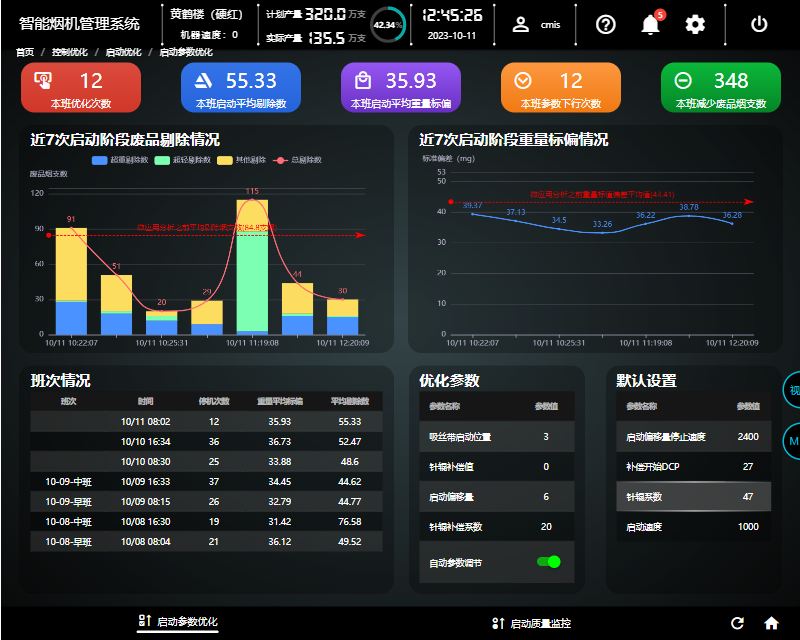Click icon on red 本班优化次数 card

(43, 80)
